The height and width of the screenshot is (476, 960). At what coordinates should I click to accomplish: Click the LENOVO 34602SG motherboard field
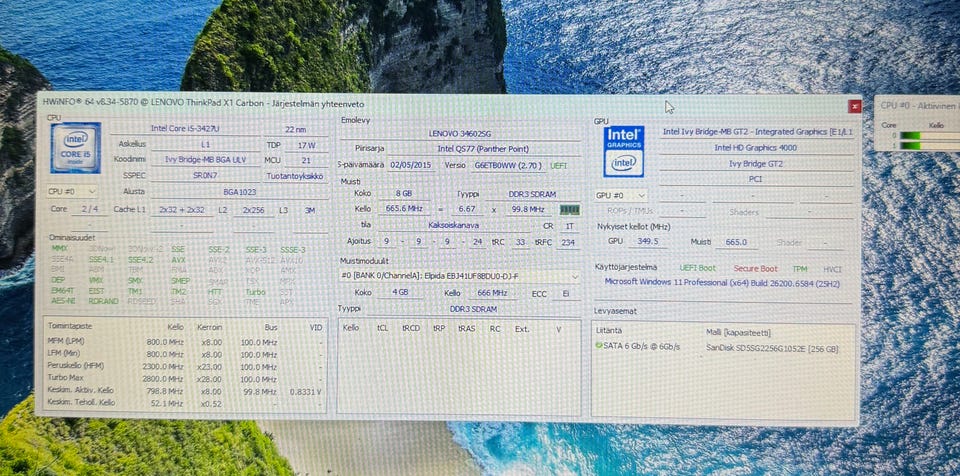pos(459,133)
